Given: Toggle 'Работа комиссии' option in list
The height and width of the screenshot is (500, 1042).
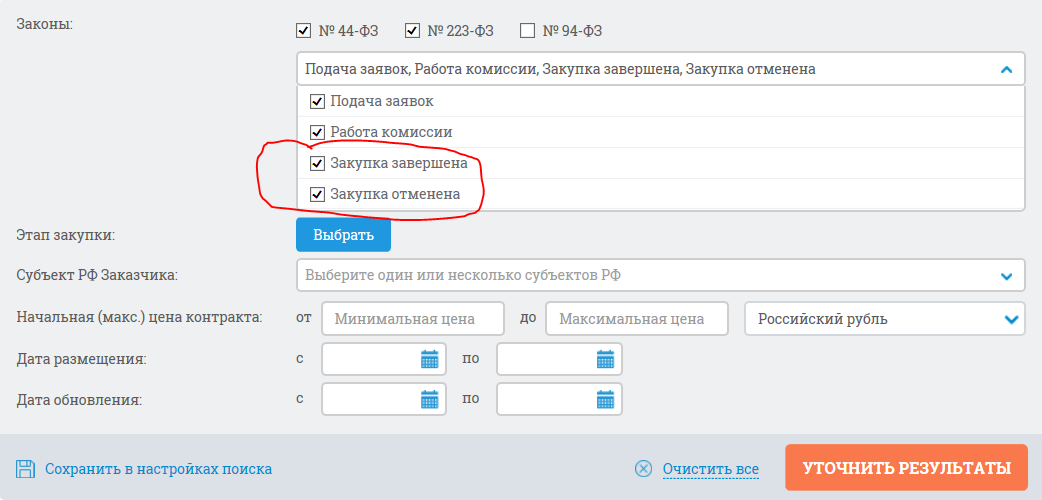Looking at the screenshot, I should point(318,132).
